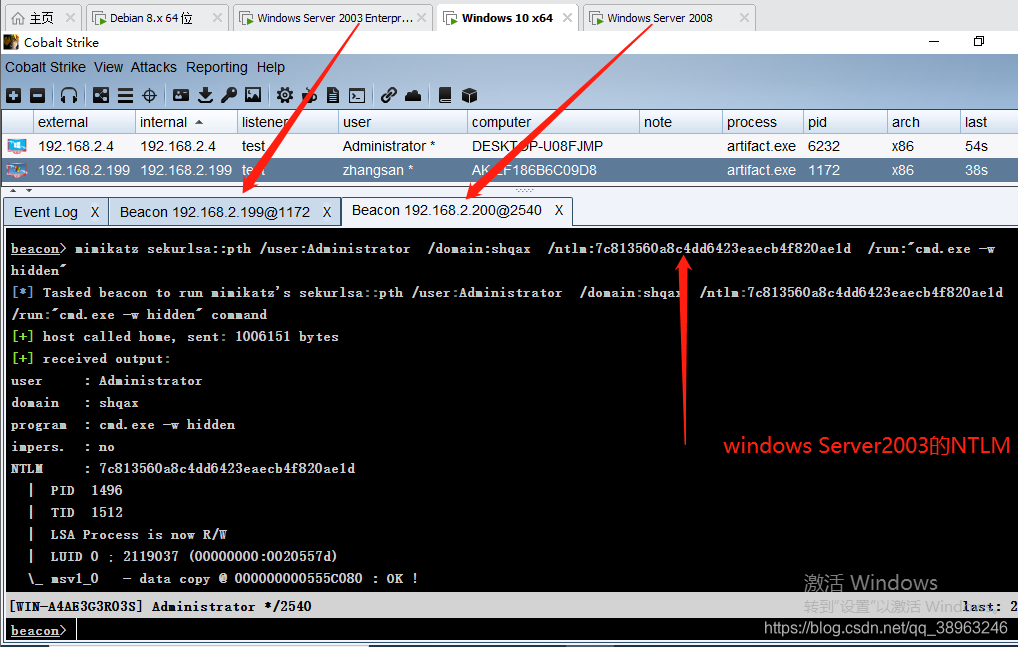Sort by the note column header
The image size is (1018, 647).
[x=681, y=122]
